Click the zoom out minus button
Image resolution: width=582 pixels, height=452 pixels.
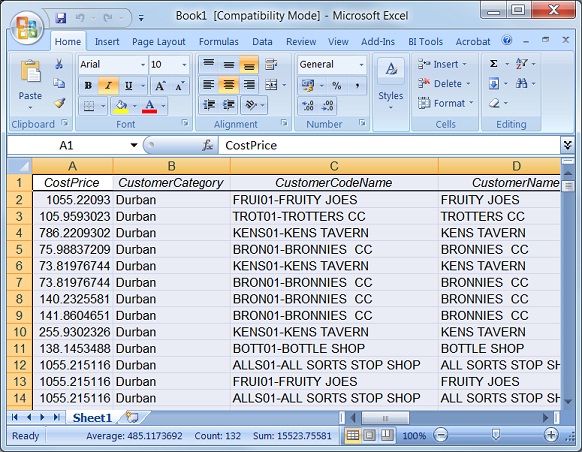point(441,435)
